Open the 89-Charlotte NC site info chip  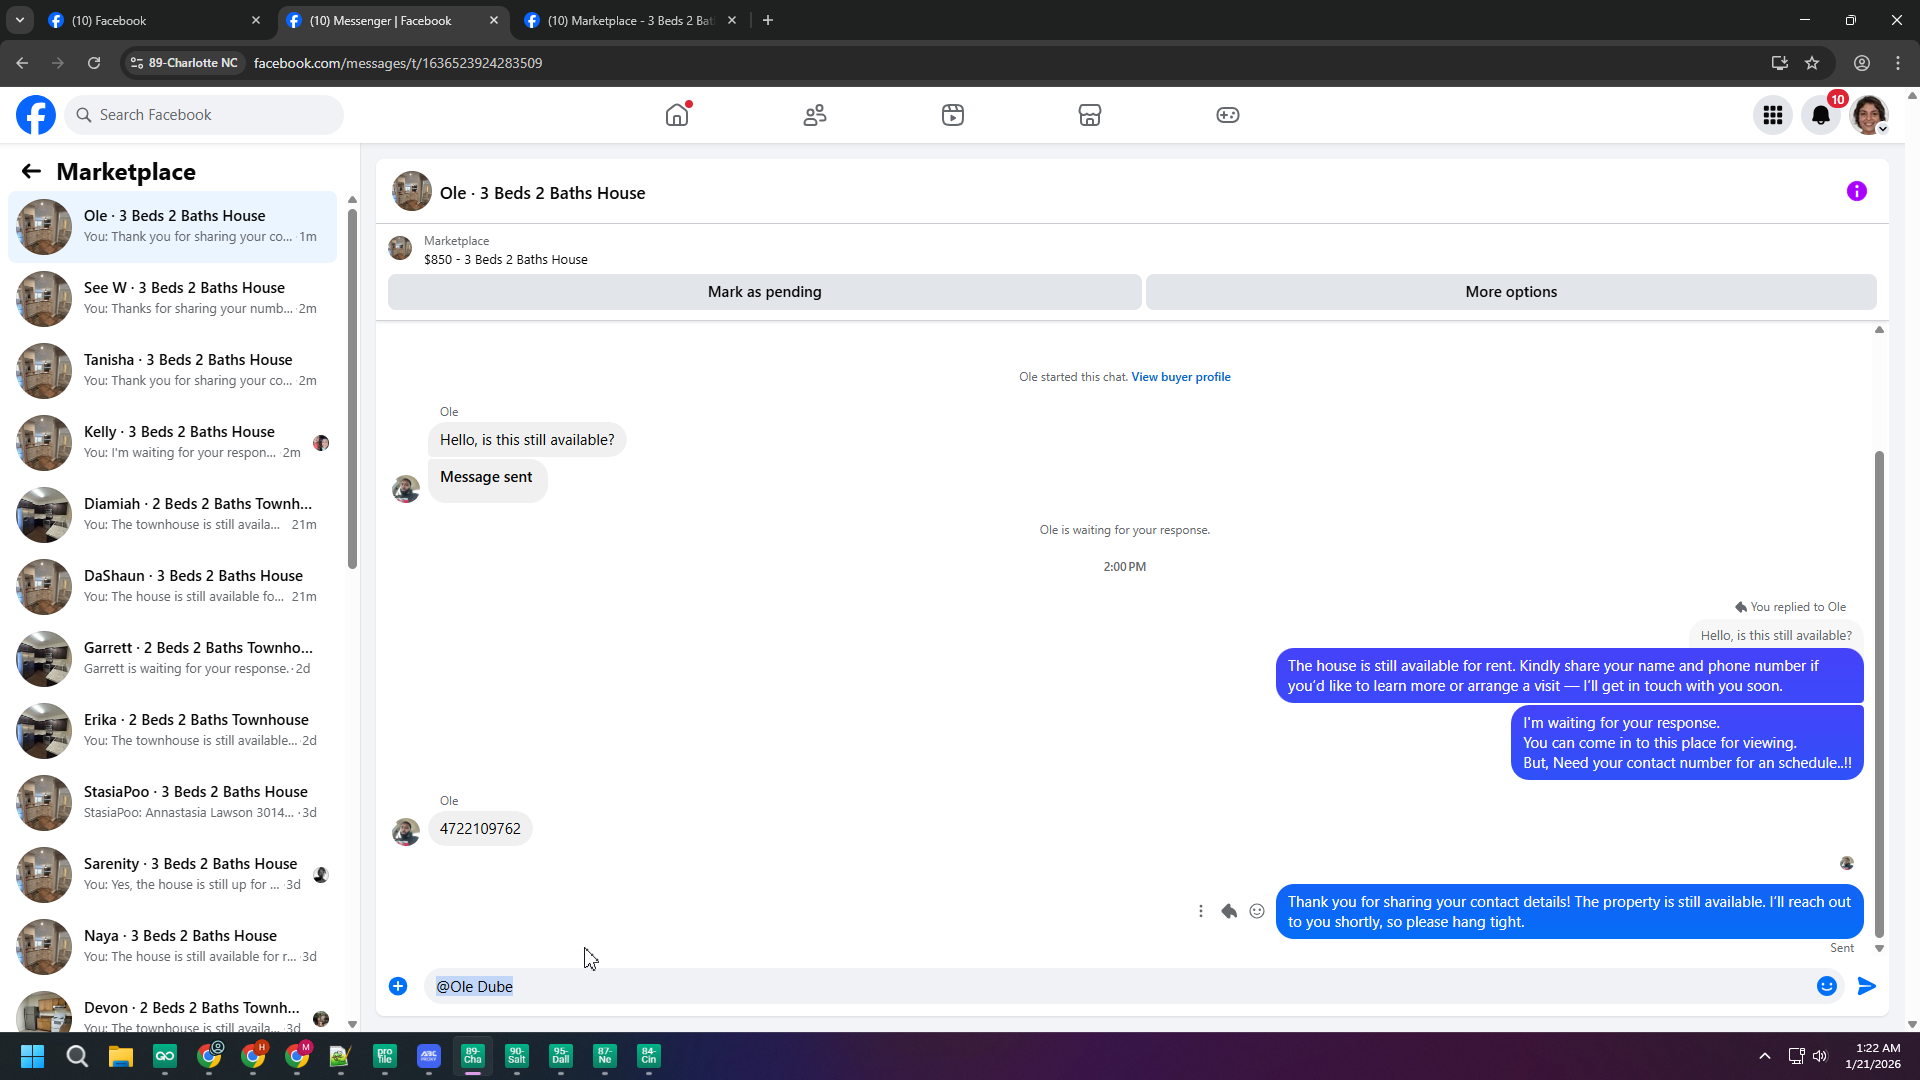tap(185, 63)
